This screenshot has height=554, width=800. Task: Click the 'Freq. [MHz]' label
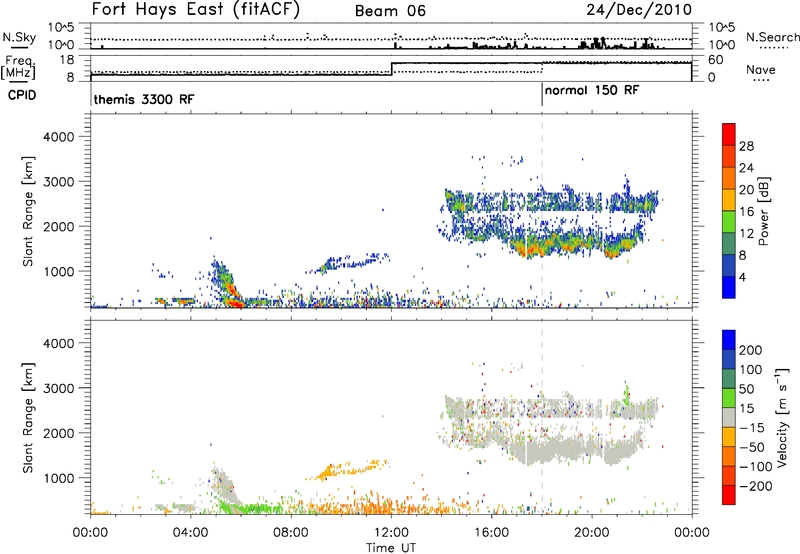coord(18,67)
